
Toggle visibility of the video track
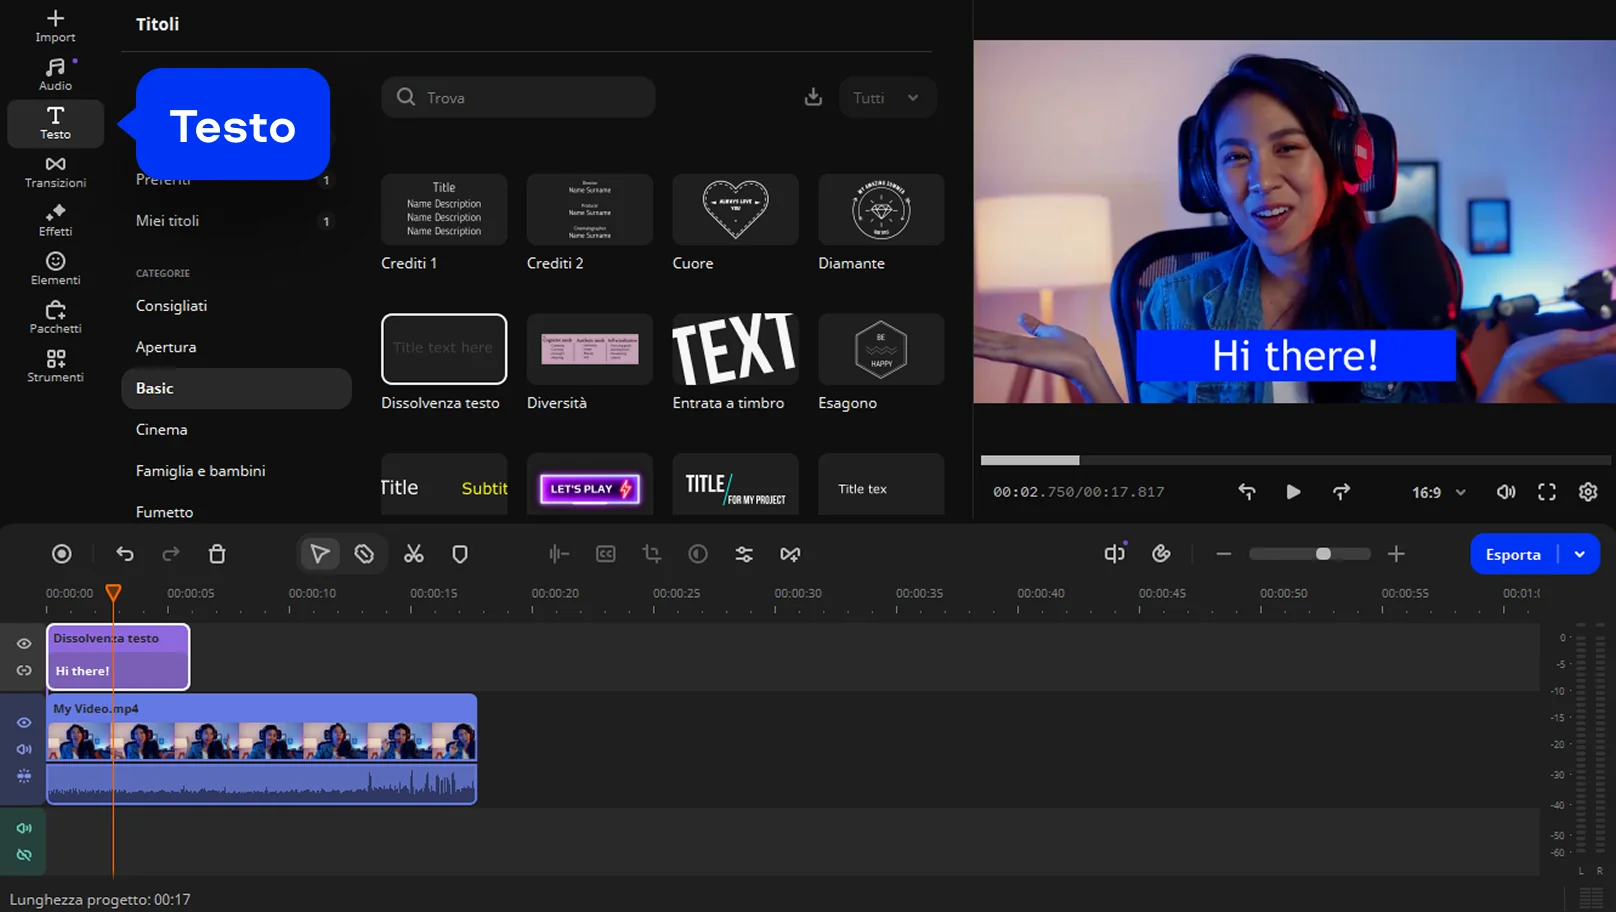point(24,722)
